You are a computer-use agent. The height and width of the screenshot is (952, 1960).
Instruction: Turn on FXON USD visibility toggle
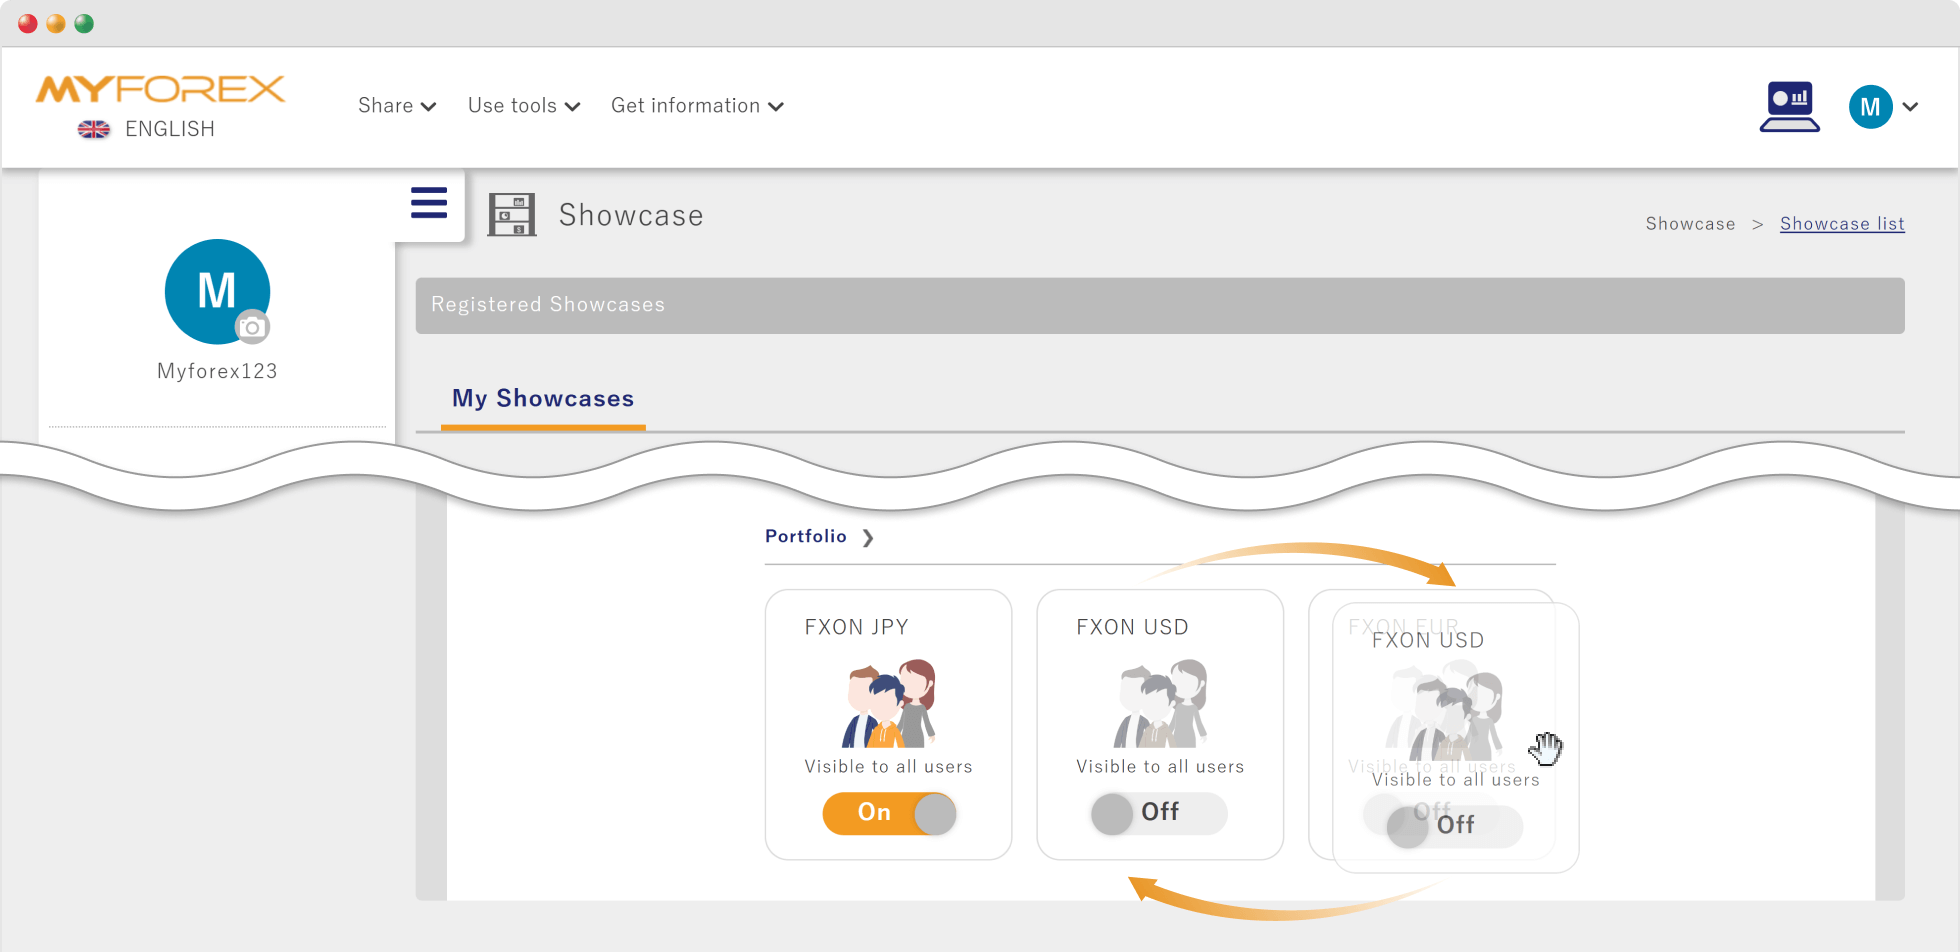click(1159, 813)
